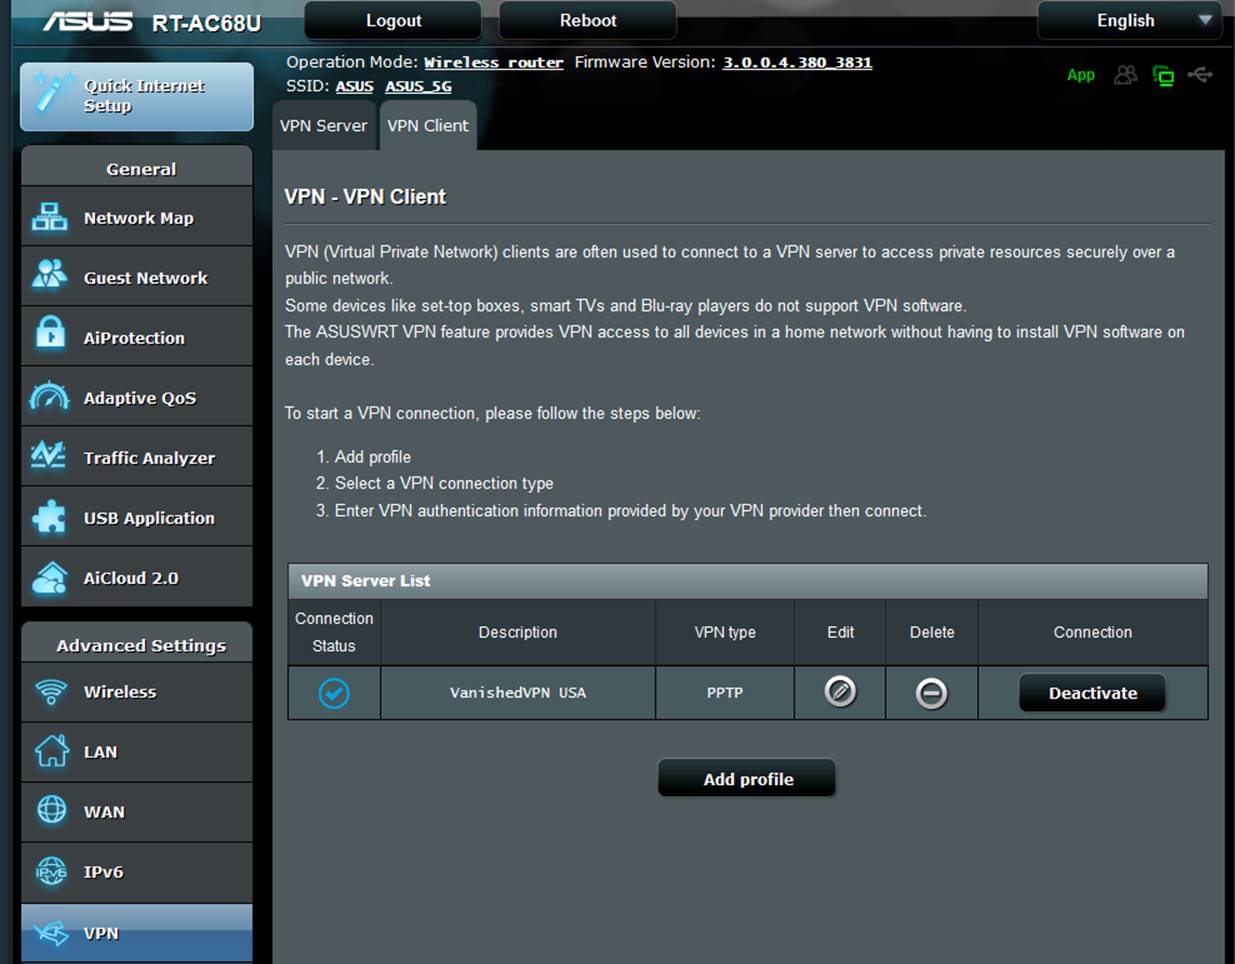Viewport: 1235px width, 964px height.
Task: Click the VanishedVPN USA description cell
Action: click(518, 692)
